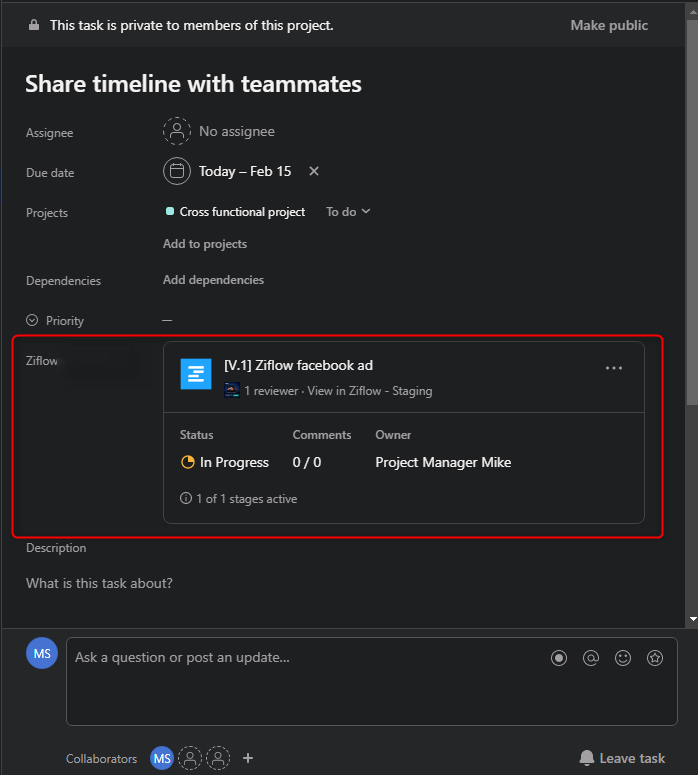Expand the Priority field chevron

32,320
